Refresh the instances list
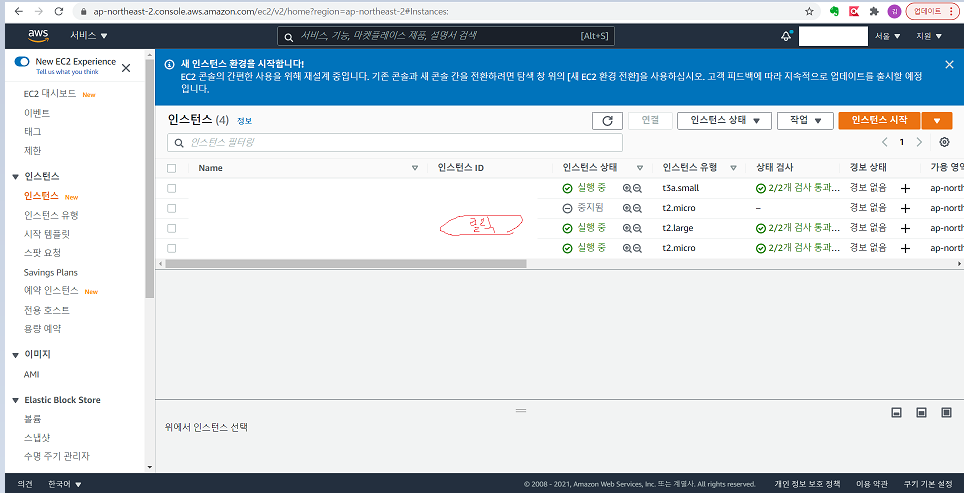This screenshot has height=493, width=964. pyautogui.click(x=607, y=120)
